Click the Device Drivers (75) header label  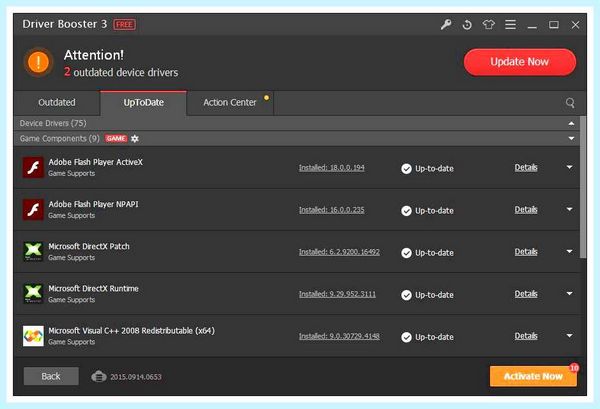(x=53, y=123)
